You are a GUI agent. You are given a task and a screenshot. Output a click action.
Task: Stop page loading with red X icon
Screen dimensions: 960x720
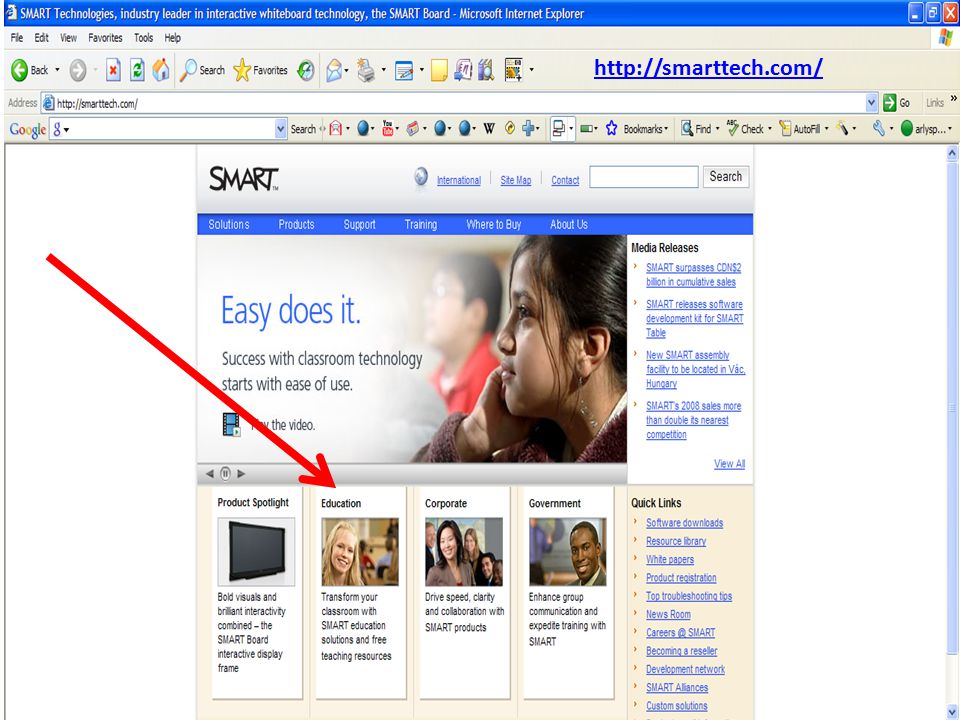pos(113,70)
